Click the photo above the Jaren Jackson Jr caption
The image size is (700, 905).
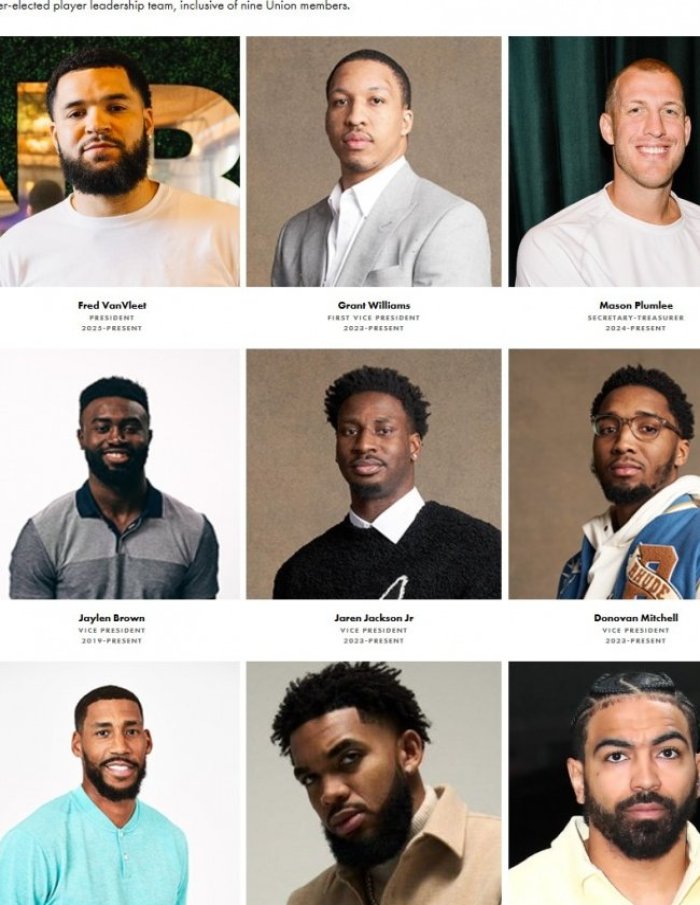click(x=374, y=474)
